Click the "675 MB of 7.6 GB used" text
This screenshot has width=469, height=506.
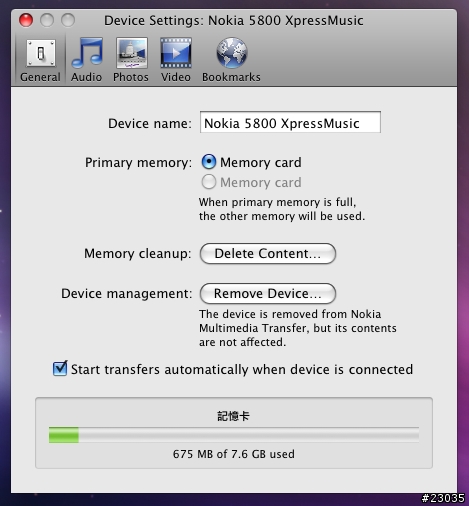[234, 454]
